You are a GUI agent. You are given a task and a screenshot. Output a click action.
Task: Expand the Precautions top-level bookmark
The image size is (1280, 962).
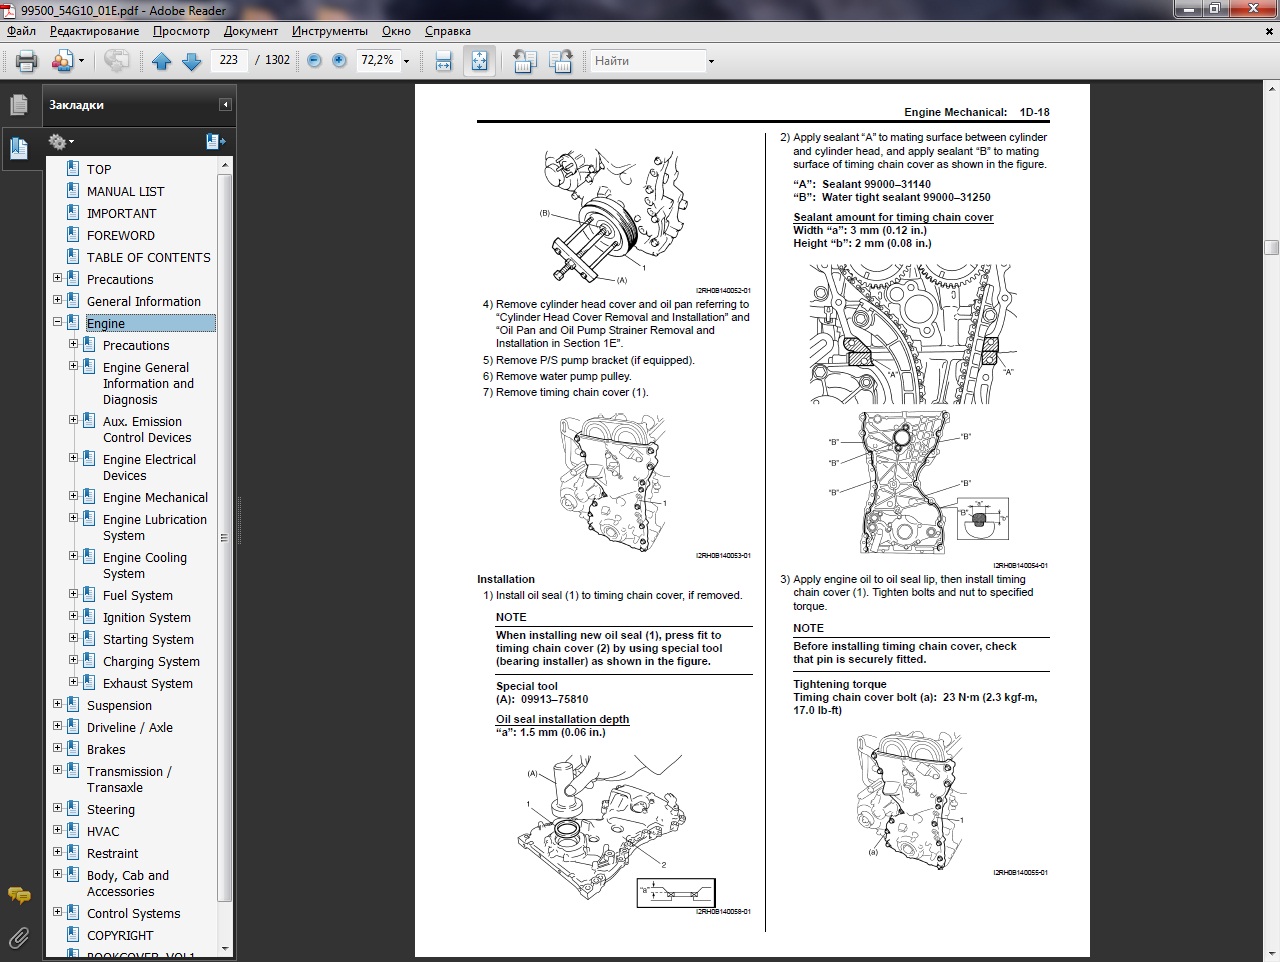[57, 278]
